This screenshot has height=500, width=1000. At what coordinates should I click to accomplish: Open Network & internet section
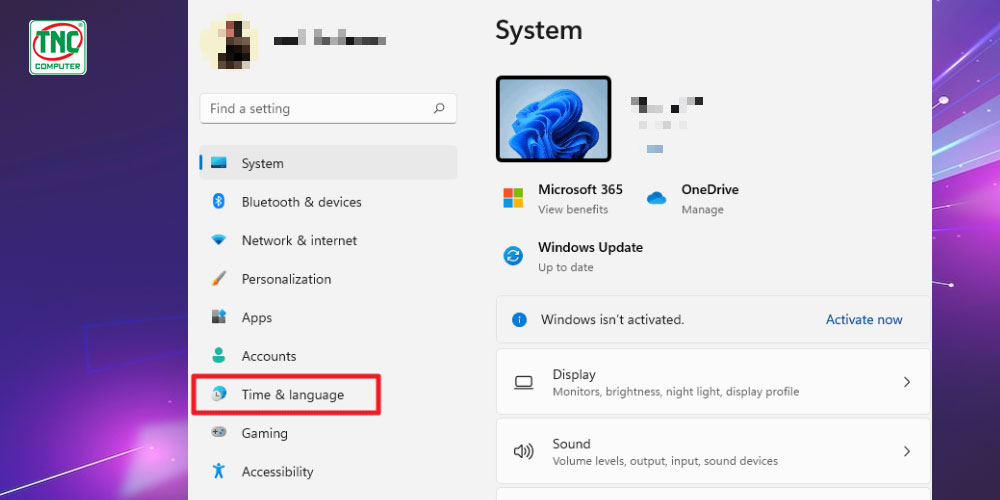point(299,240)
